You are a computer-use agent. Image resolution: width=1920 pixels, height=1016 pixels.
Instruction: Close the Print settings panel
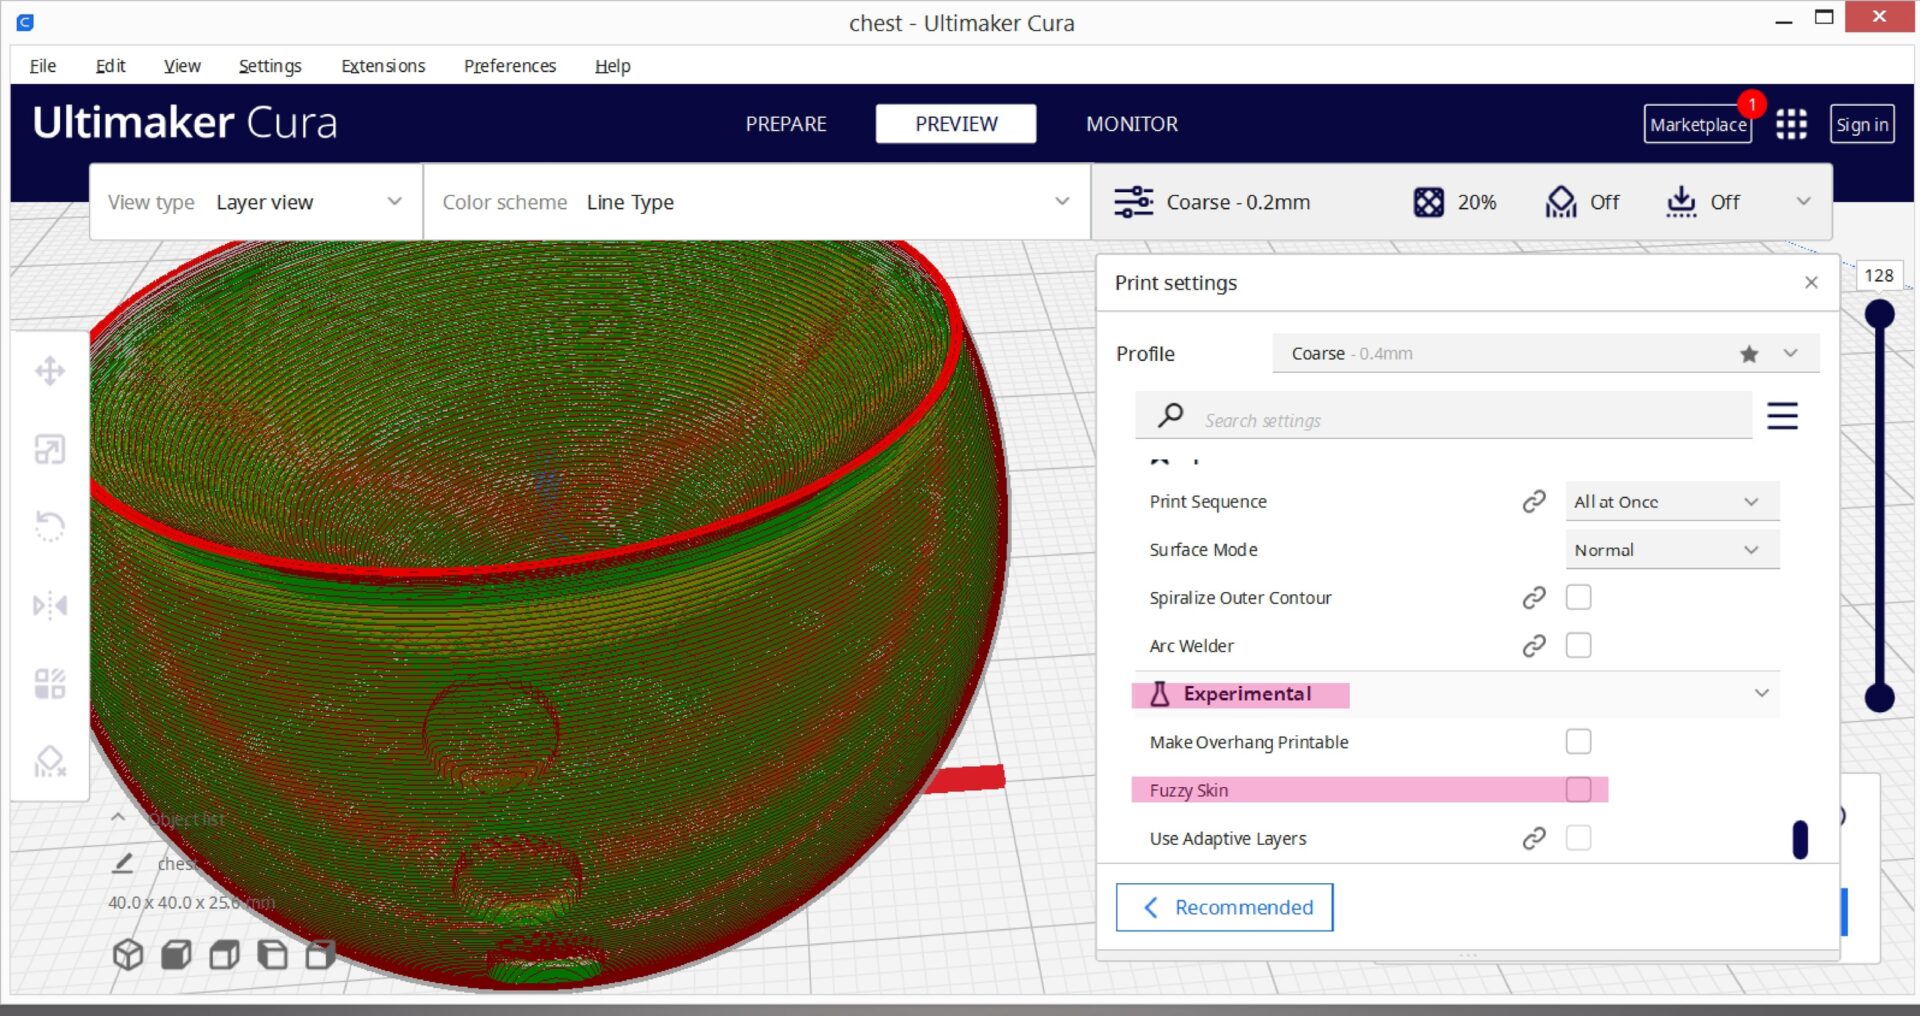[1811, 283]
